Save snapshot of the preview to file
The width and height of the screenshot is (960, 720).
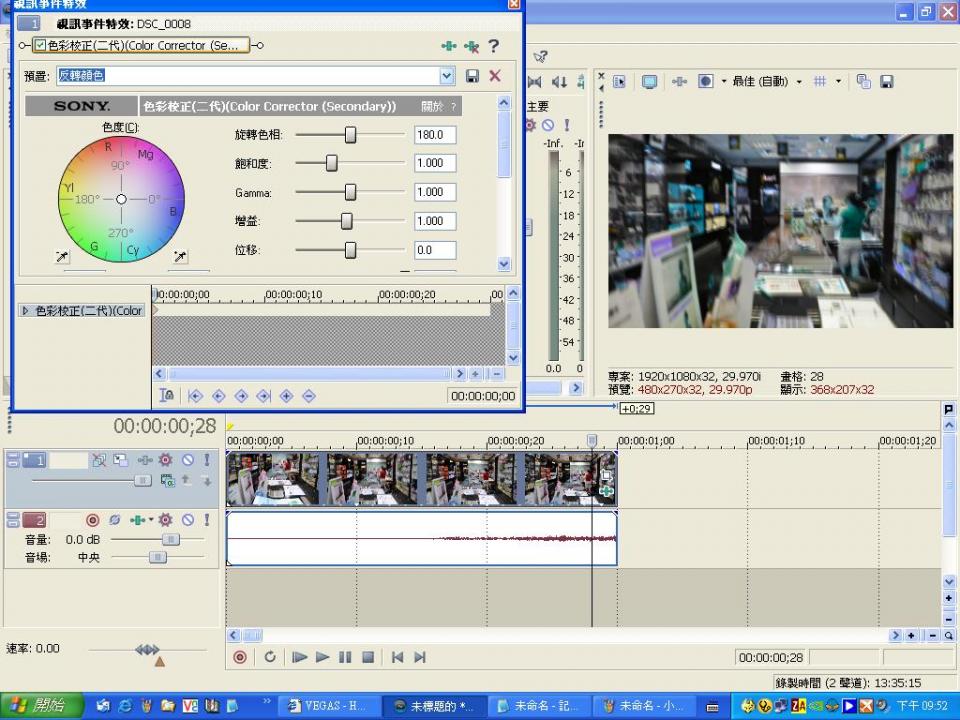(886, 82)
